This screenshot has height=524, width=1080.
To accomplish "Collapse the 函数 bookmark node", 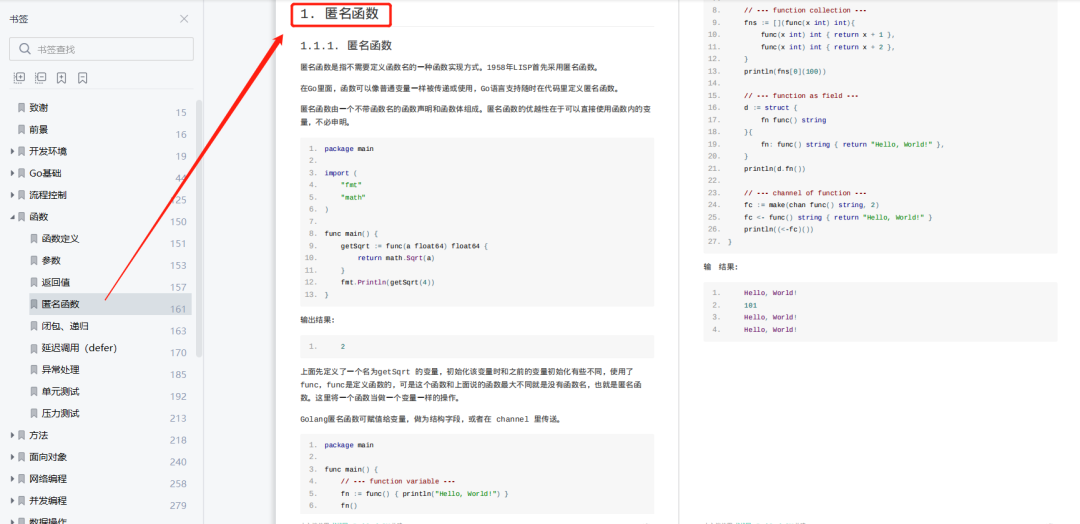I will point(11,217).
